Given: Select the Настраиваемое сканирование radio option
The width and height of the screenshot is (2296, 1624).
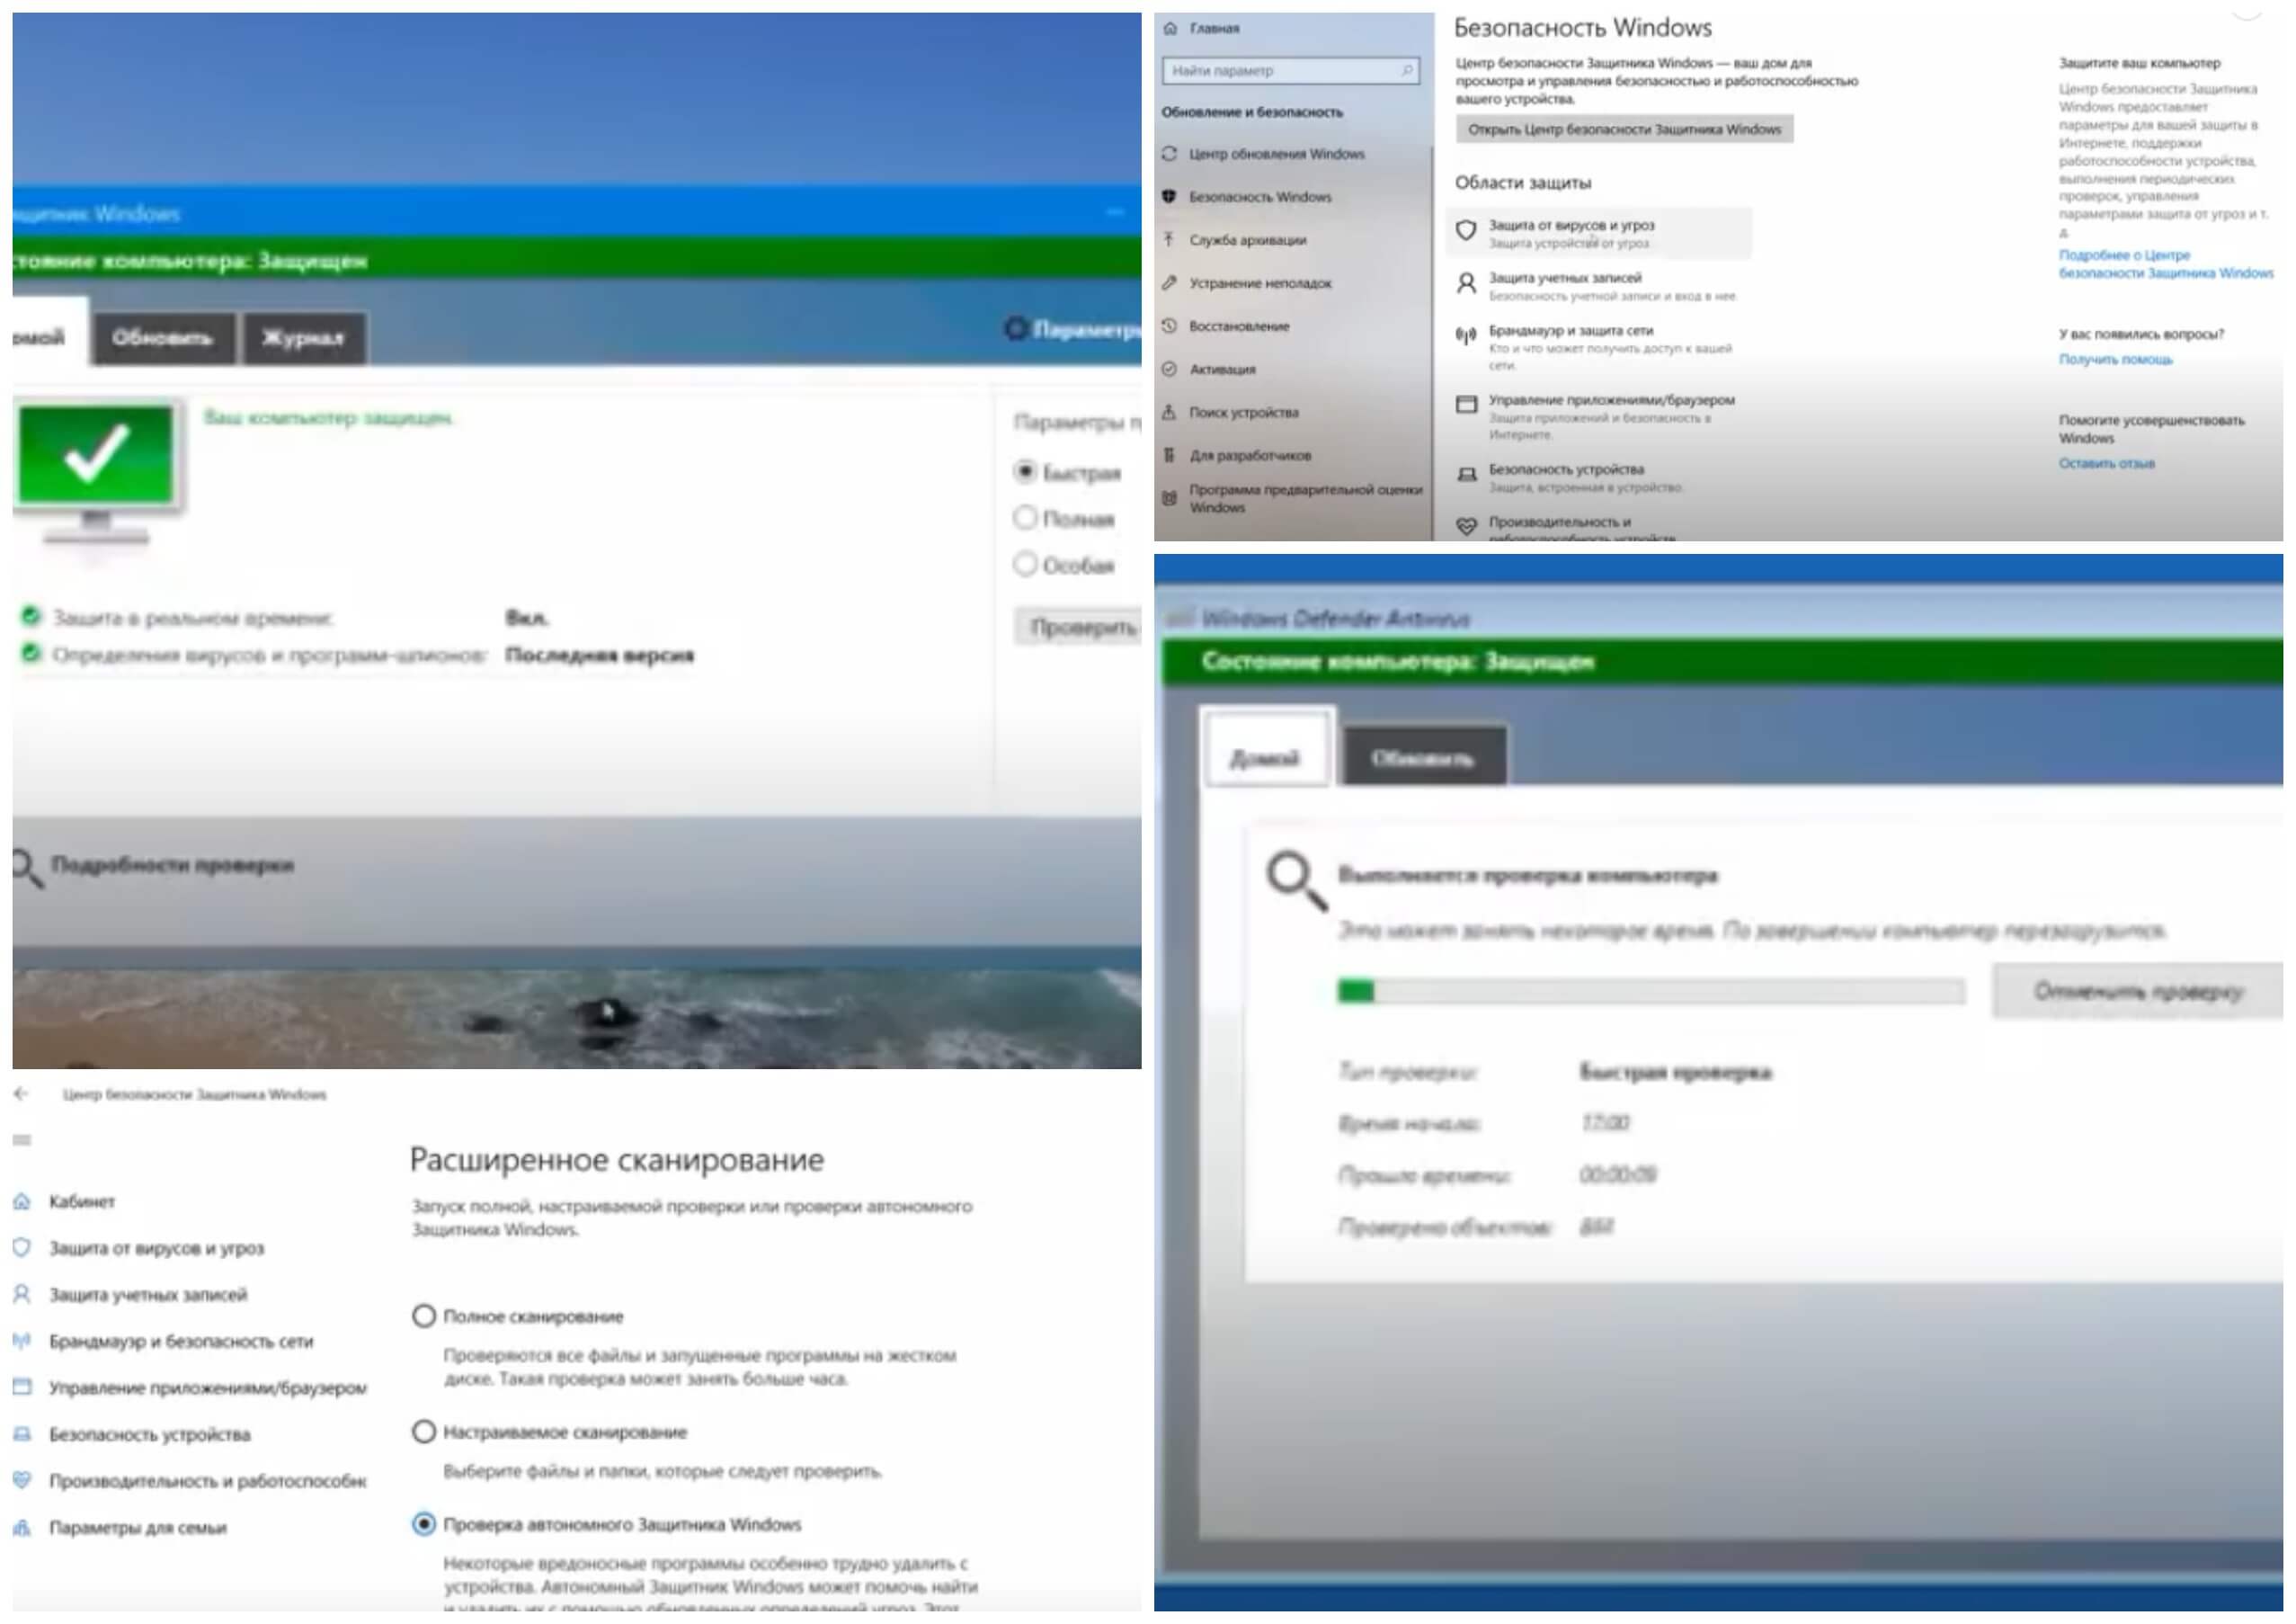Looking at the screenshot, I should pyautogui.click(x=424, y=1432).
